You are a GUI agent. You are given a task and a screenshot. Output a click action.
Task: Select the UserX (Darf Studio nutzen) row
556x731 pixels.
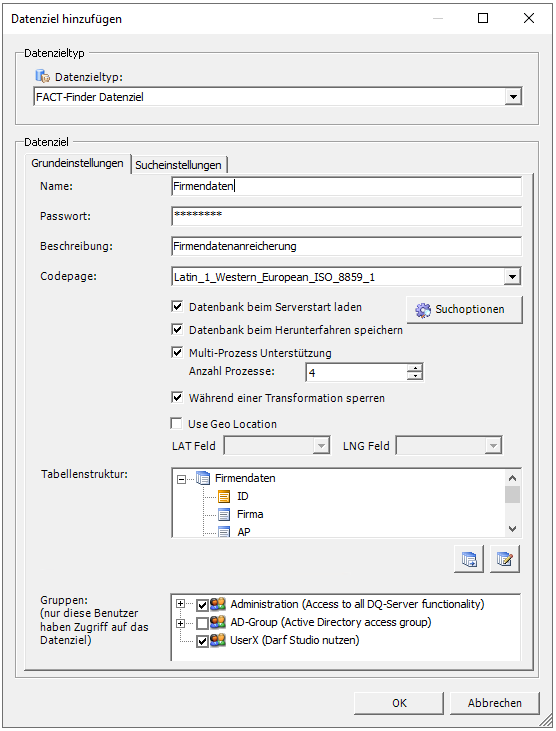[295, 640]
